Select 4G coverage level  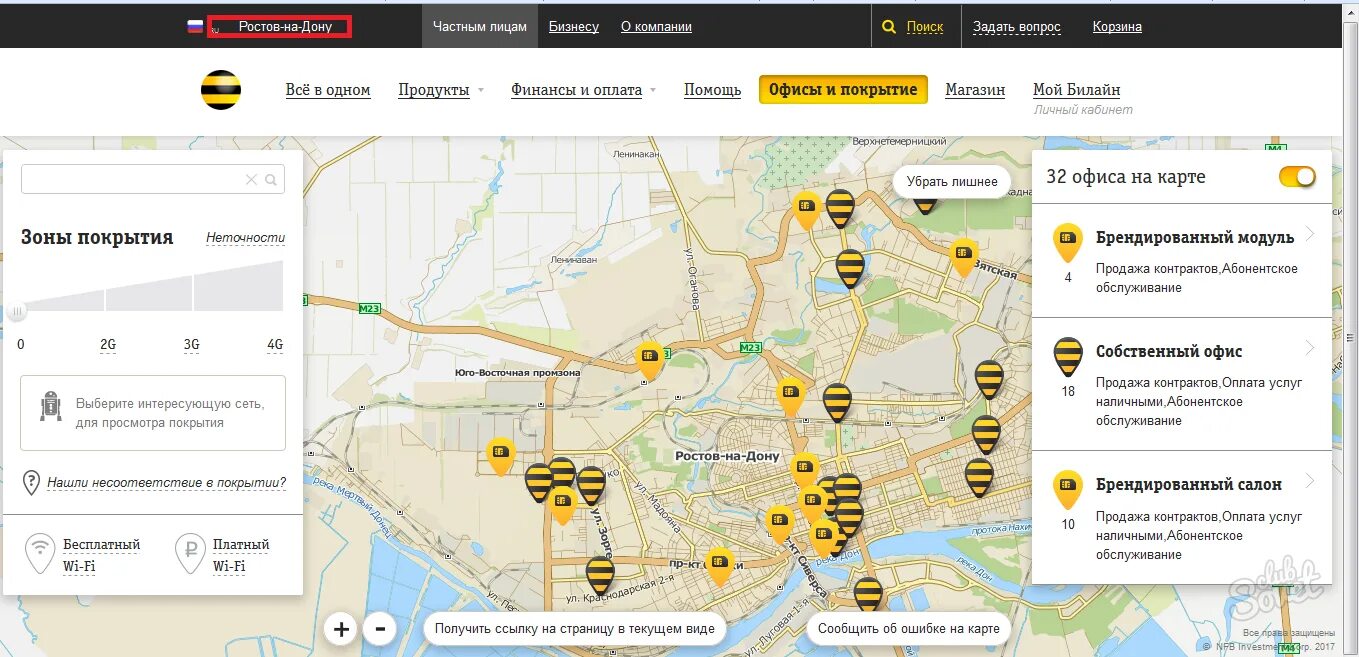(x=275, y=344)
